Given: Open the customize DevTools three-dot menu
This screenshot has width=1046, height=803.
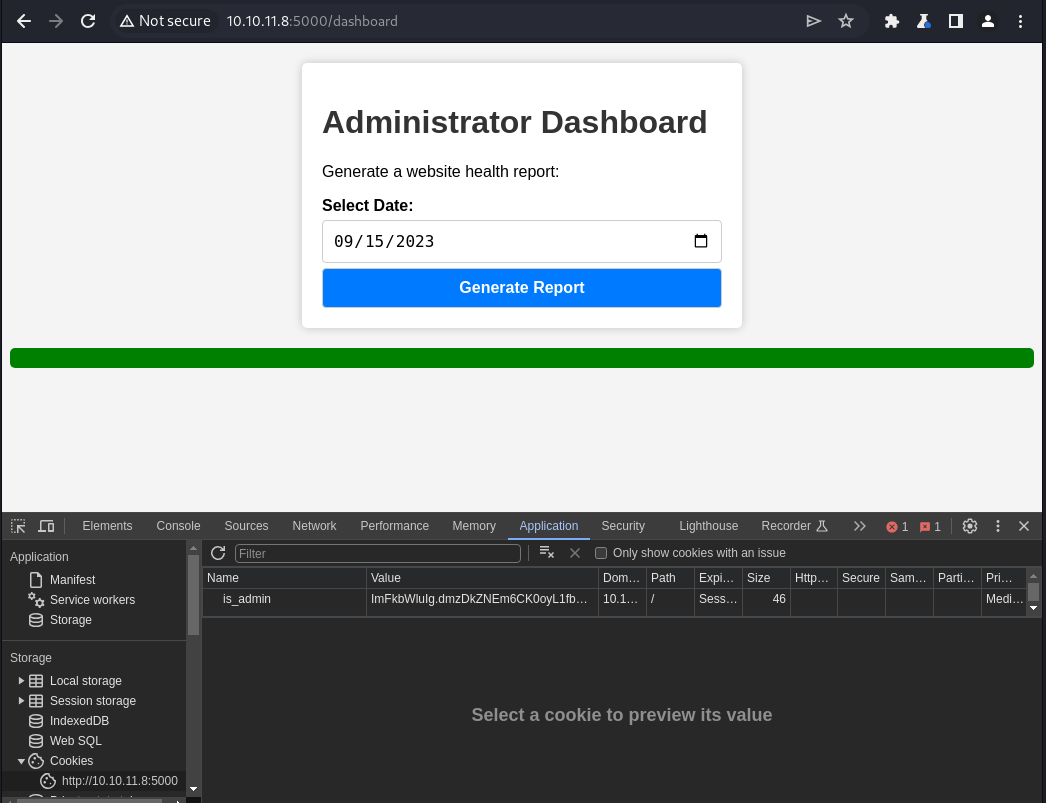Looking at the screenshot, I should 997,525.
